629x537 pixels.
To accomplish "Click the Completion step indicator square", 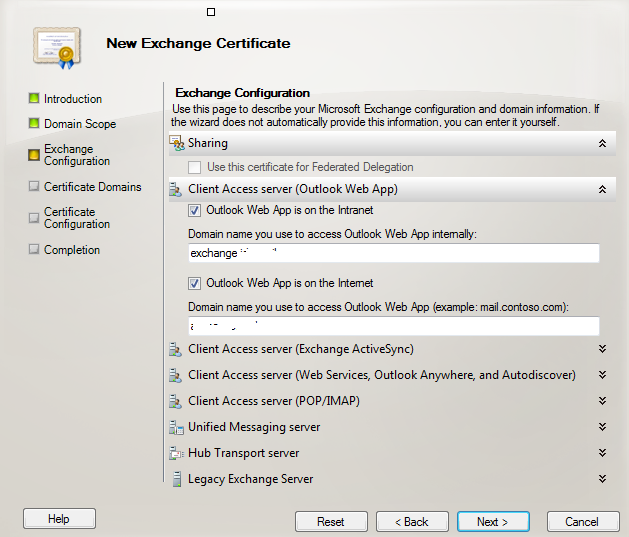I will pyautogui.click(x=34, y=249).
